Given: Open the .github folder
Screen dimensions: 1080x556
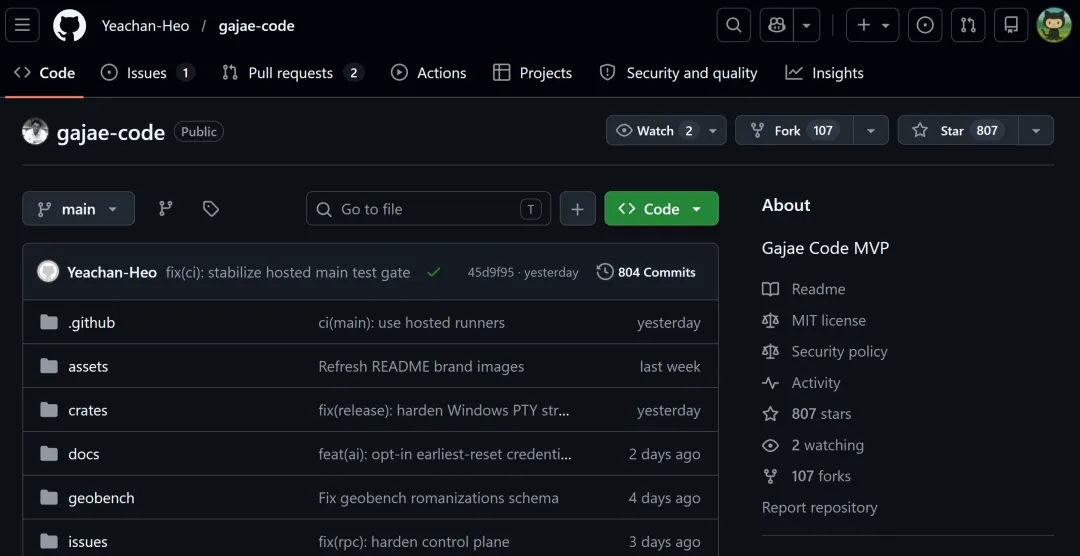Looking at the screenshot, I should [x=92, y=322].
